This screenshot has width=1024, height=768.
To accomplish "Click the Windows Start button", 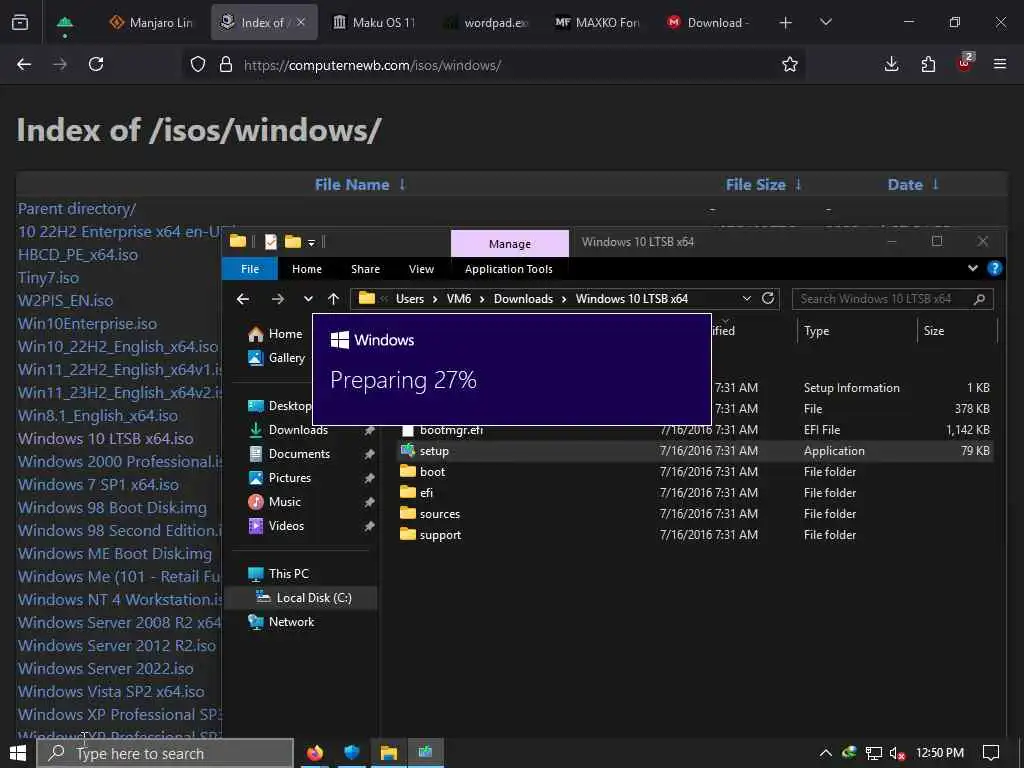I will [18, 753].
